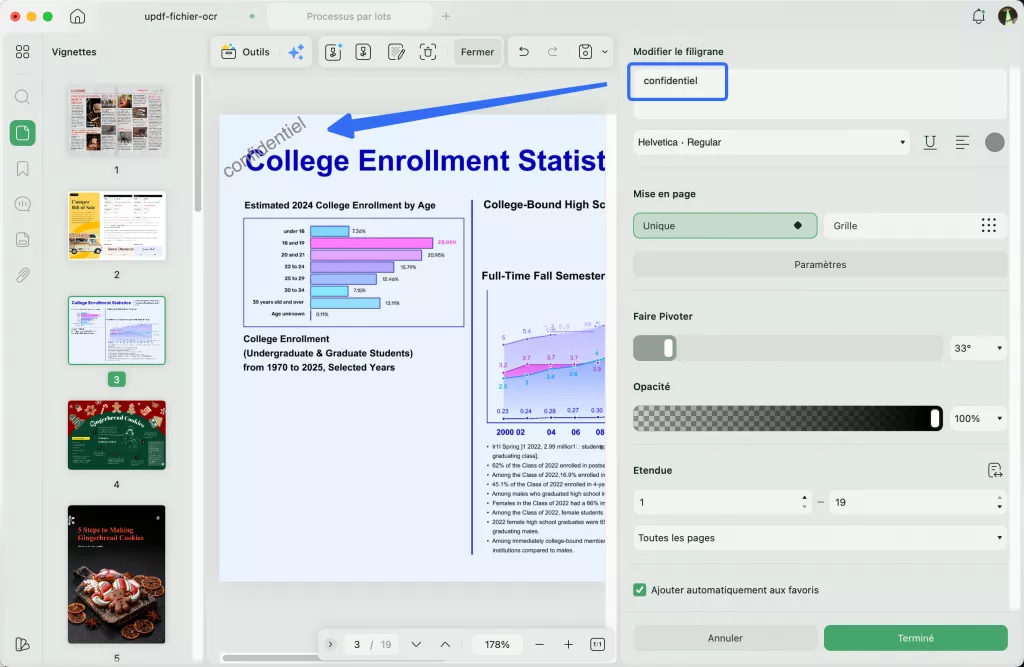Open the thumbnails grid view icon
The height and width of the screenshot is (667, 1024).
[x=22, y=52]
